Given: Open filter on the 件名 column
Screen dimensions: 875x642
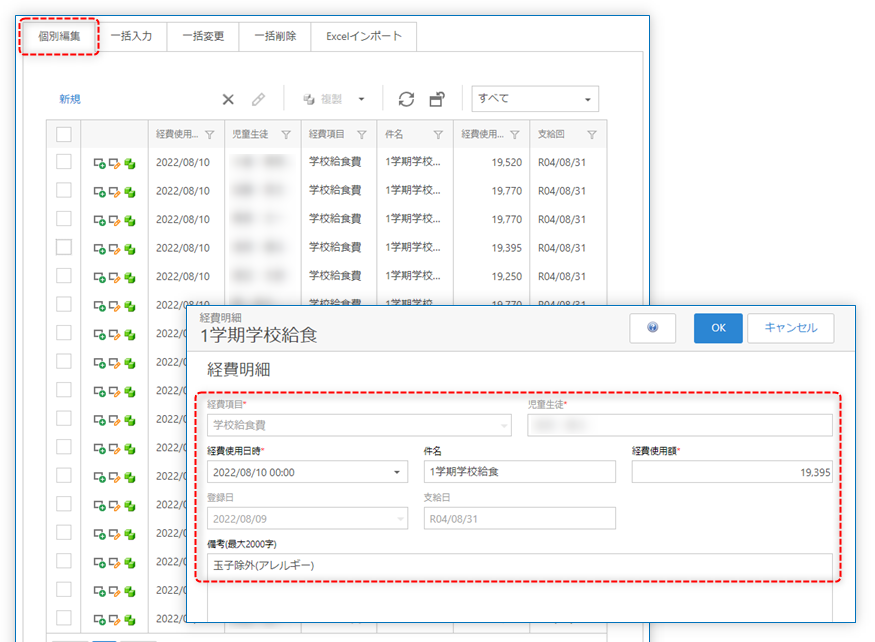Looking at the screenshot, I should [438, 135].
